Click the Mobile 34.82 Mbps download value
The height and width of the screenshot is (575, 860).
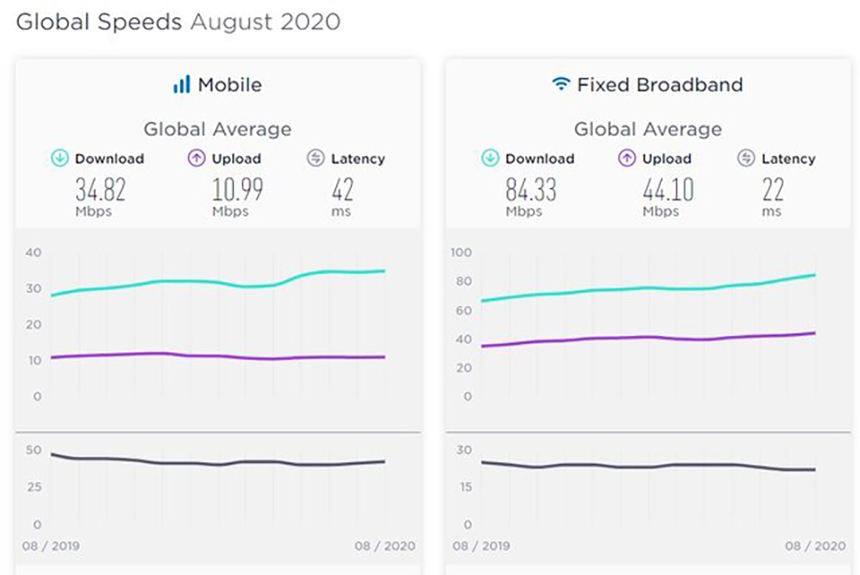[x=98, y=189]
